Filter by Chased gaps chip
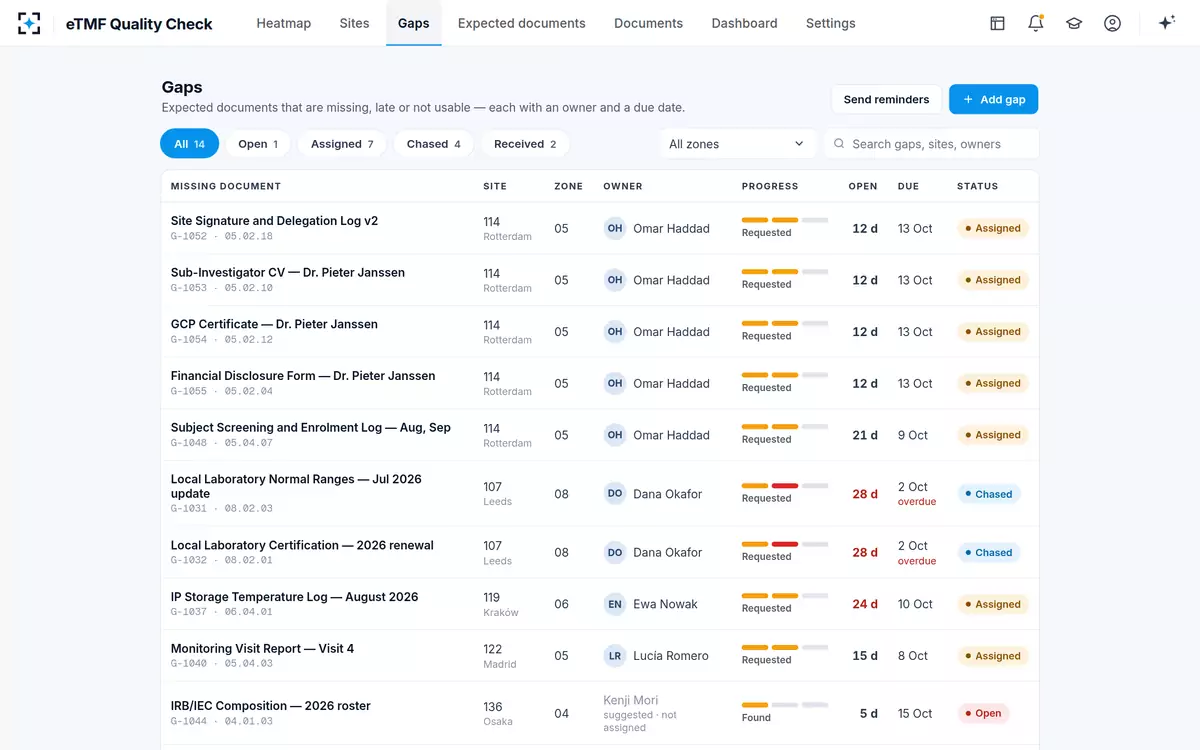This screenshot has height=750, width=1200. coord(434,144)
